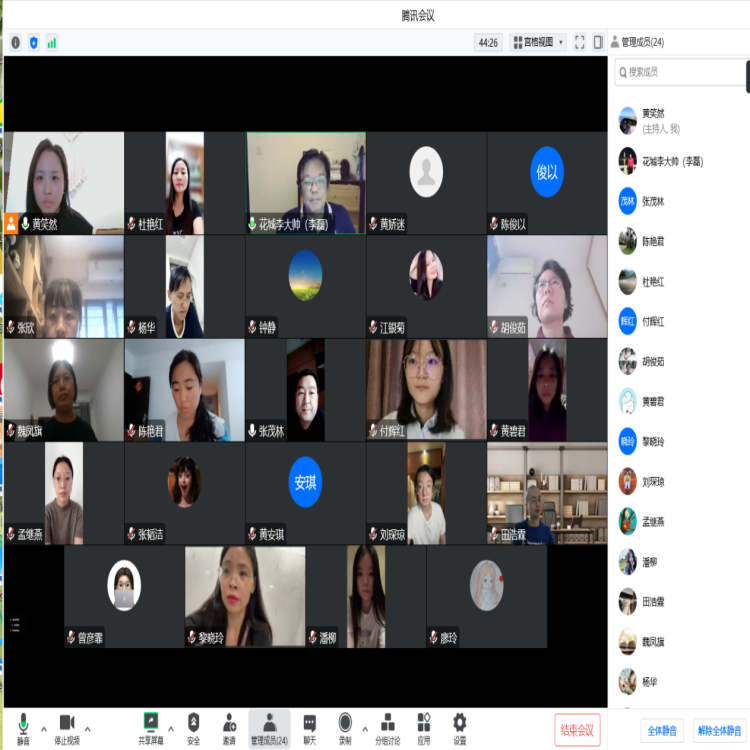The height and width of the screenshot is (750, 750).
Task: Enter full screen using the top bar icon
Action: (579, 42)
